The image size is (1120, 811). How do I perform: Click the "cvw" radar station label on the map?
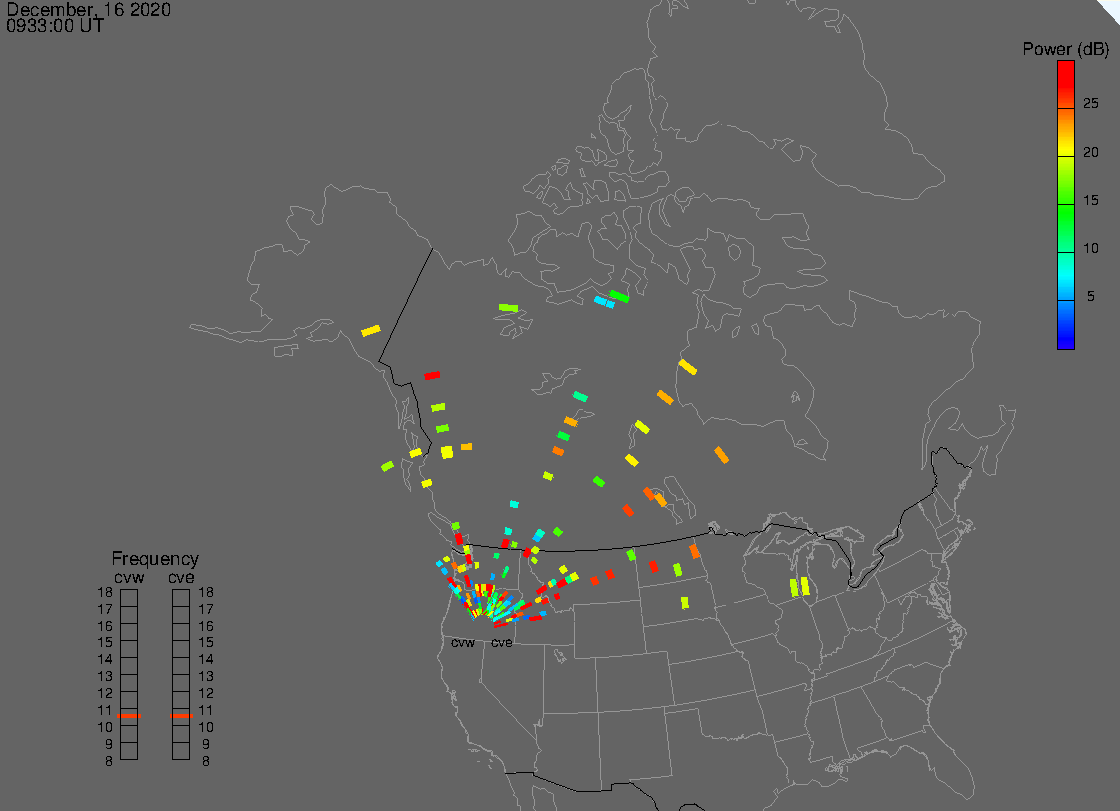click(463, 643)
